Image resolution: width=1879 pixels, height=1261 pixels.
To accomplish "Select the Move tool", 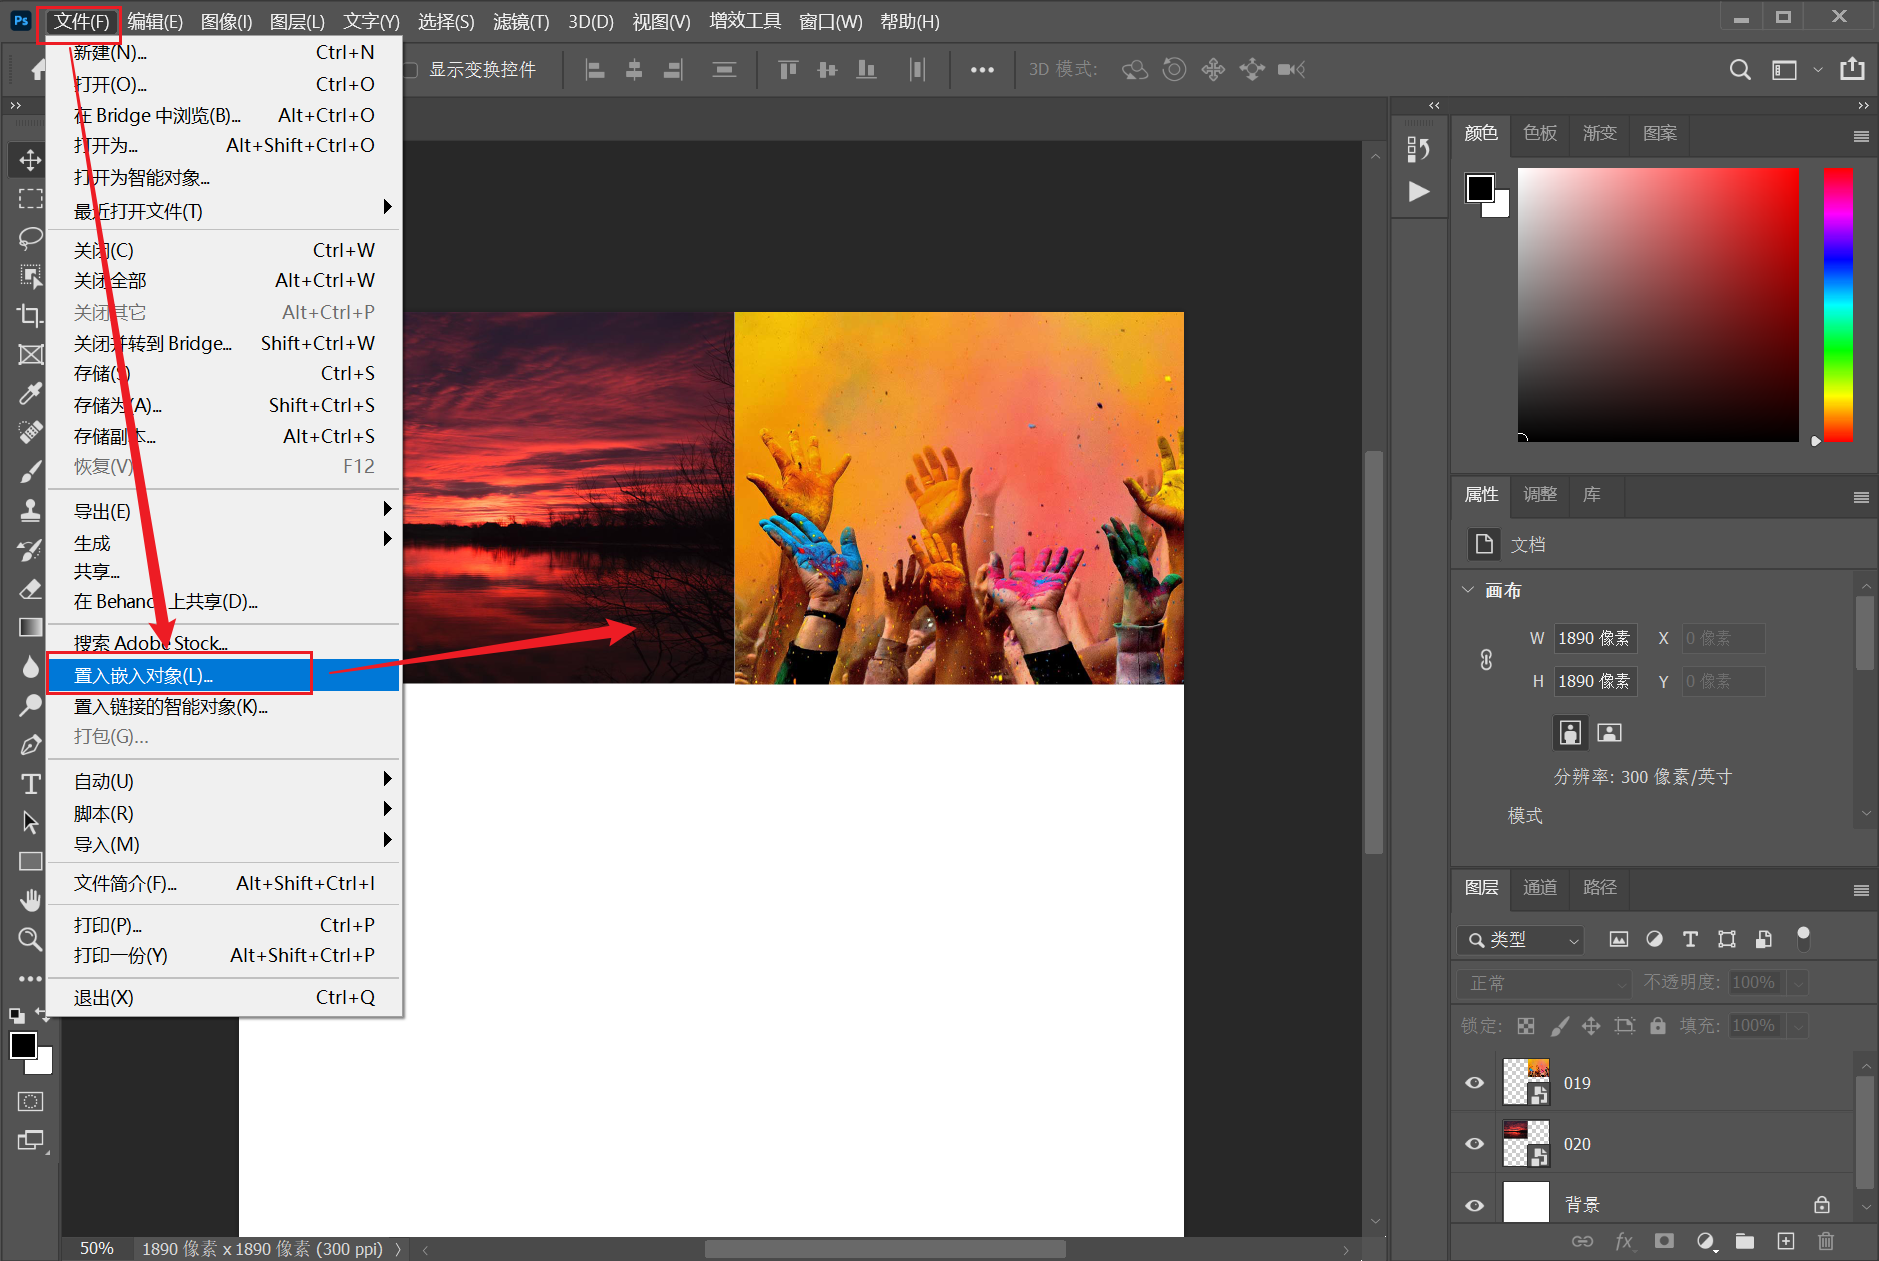I will pos(30,160).
